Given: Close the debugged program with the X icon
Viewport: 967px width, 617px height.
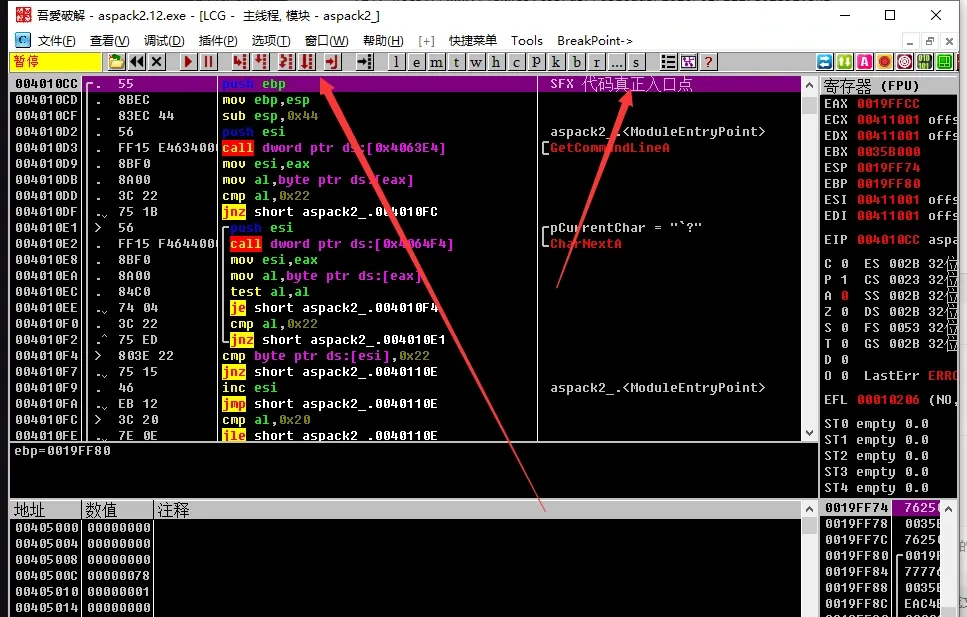Looking at the screenshot, I should point(157,62).
